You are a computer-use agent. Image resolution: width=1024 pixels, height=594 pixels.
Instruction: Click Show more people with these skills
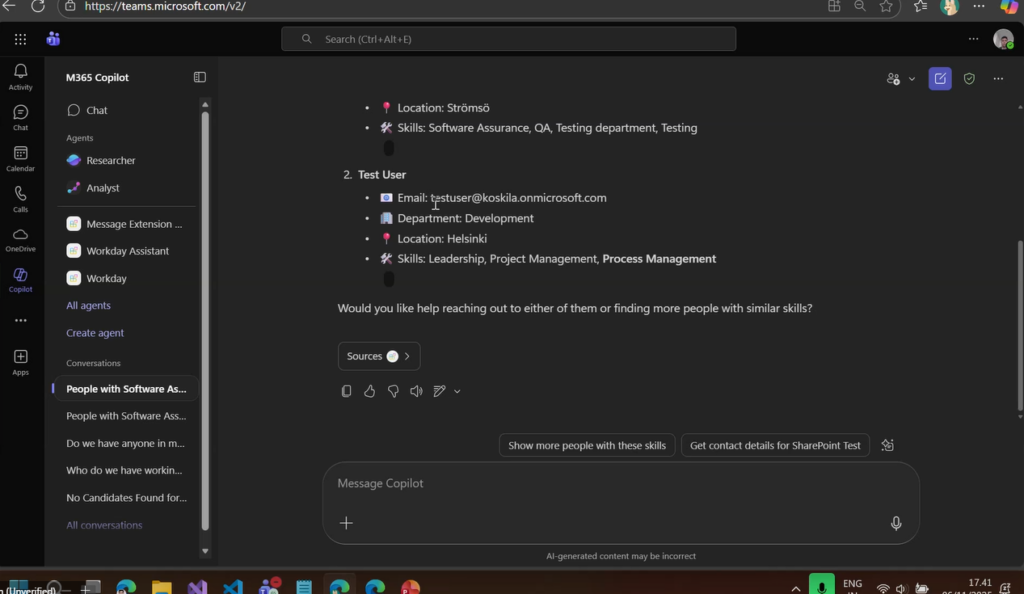(x=586, y=445)
